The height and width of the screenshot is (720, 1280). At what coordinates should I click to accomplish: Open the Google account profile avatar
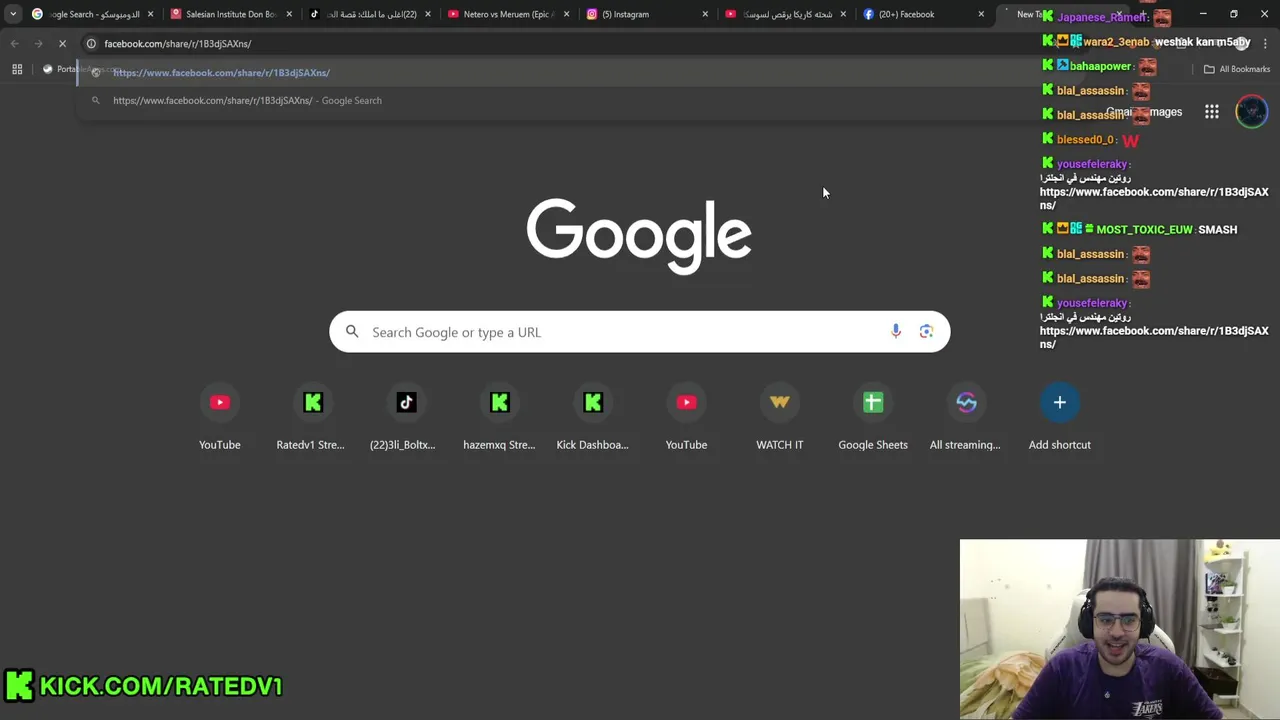[1251, 112]
